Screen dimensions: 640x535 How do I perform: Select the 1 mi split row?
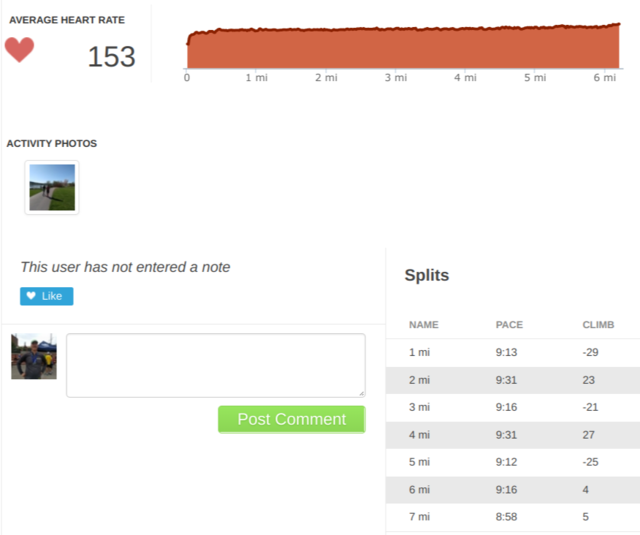pos(512,352)
